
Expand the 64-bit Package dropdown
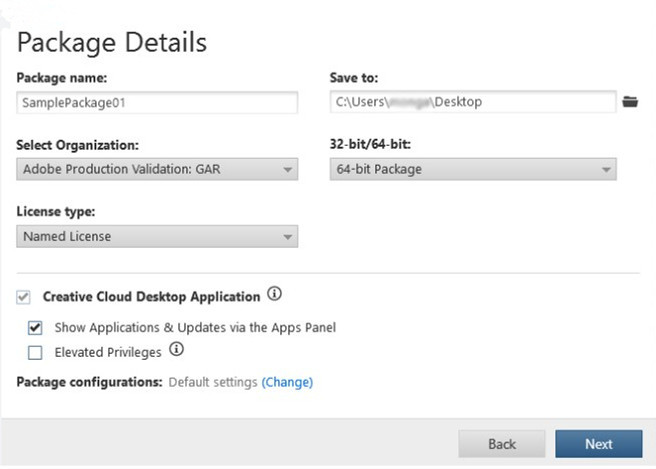(x=472, y=170)
